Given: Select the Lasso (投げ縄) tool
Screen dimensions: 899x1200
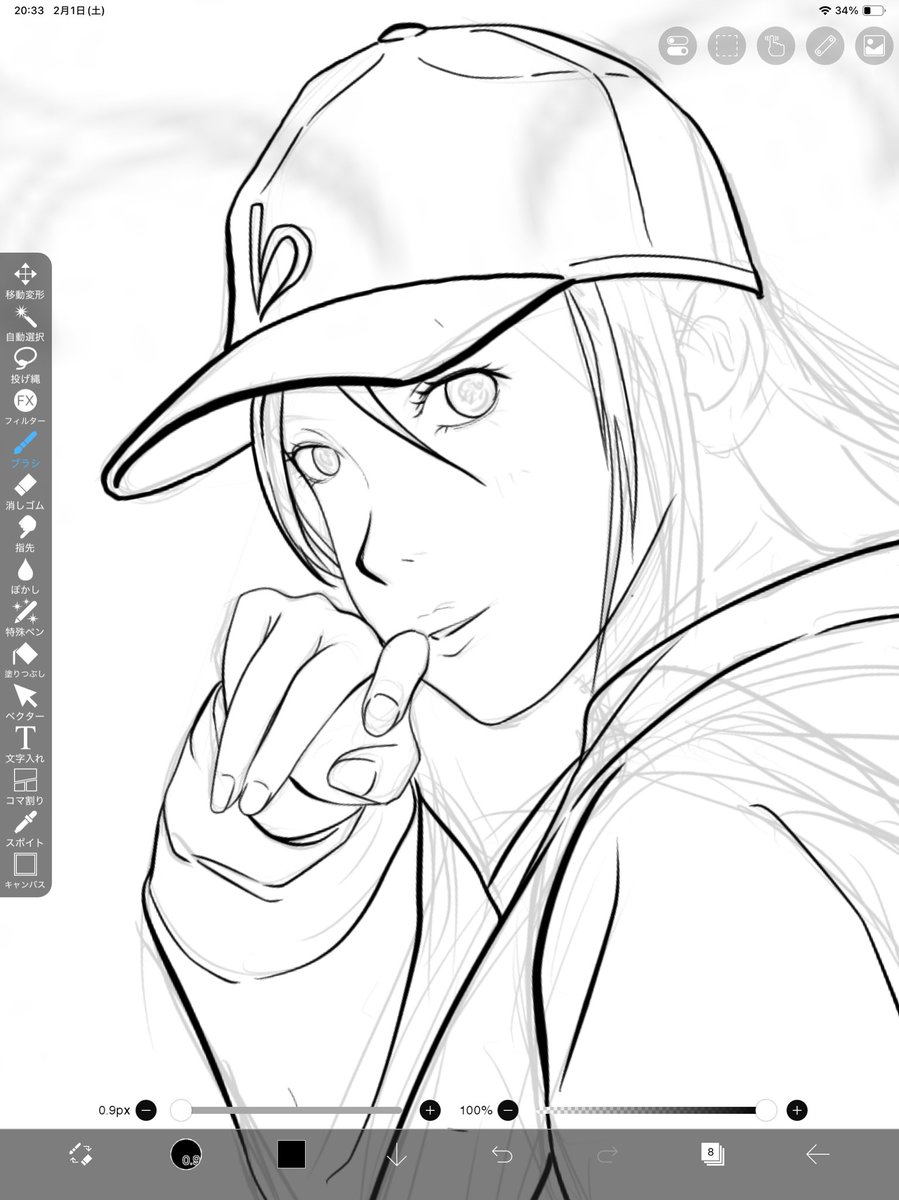Looking at the screenshot, I should (x=25, y=365).
